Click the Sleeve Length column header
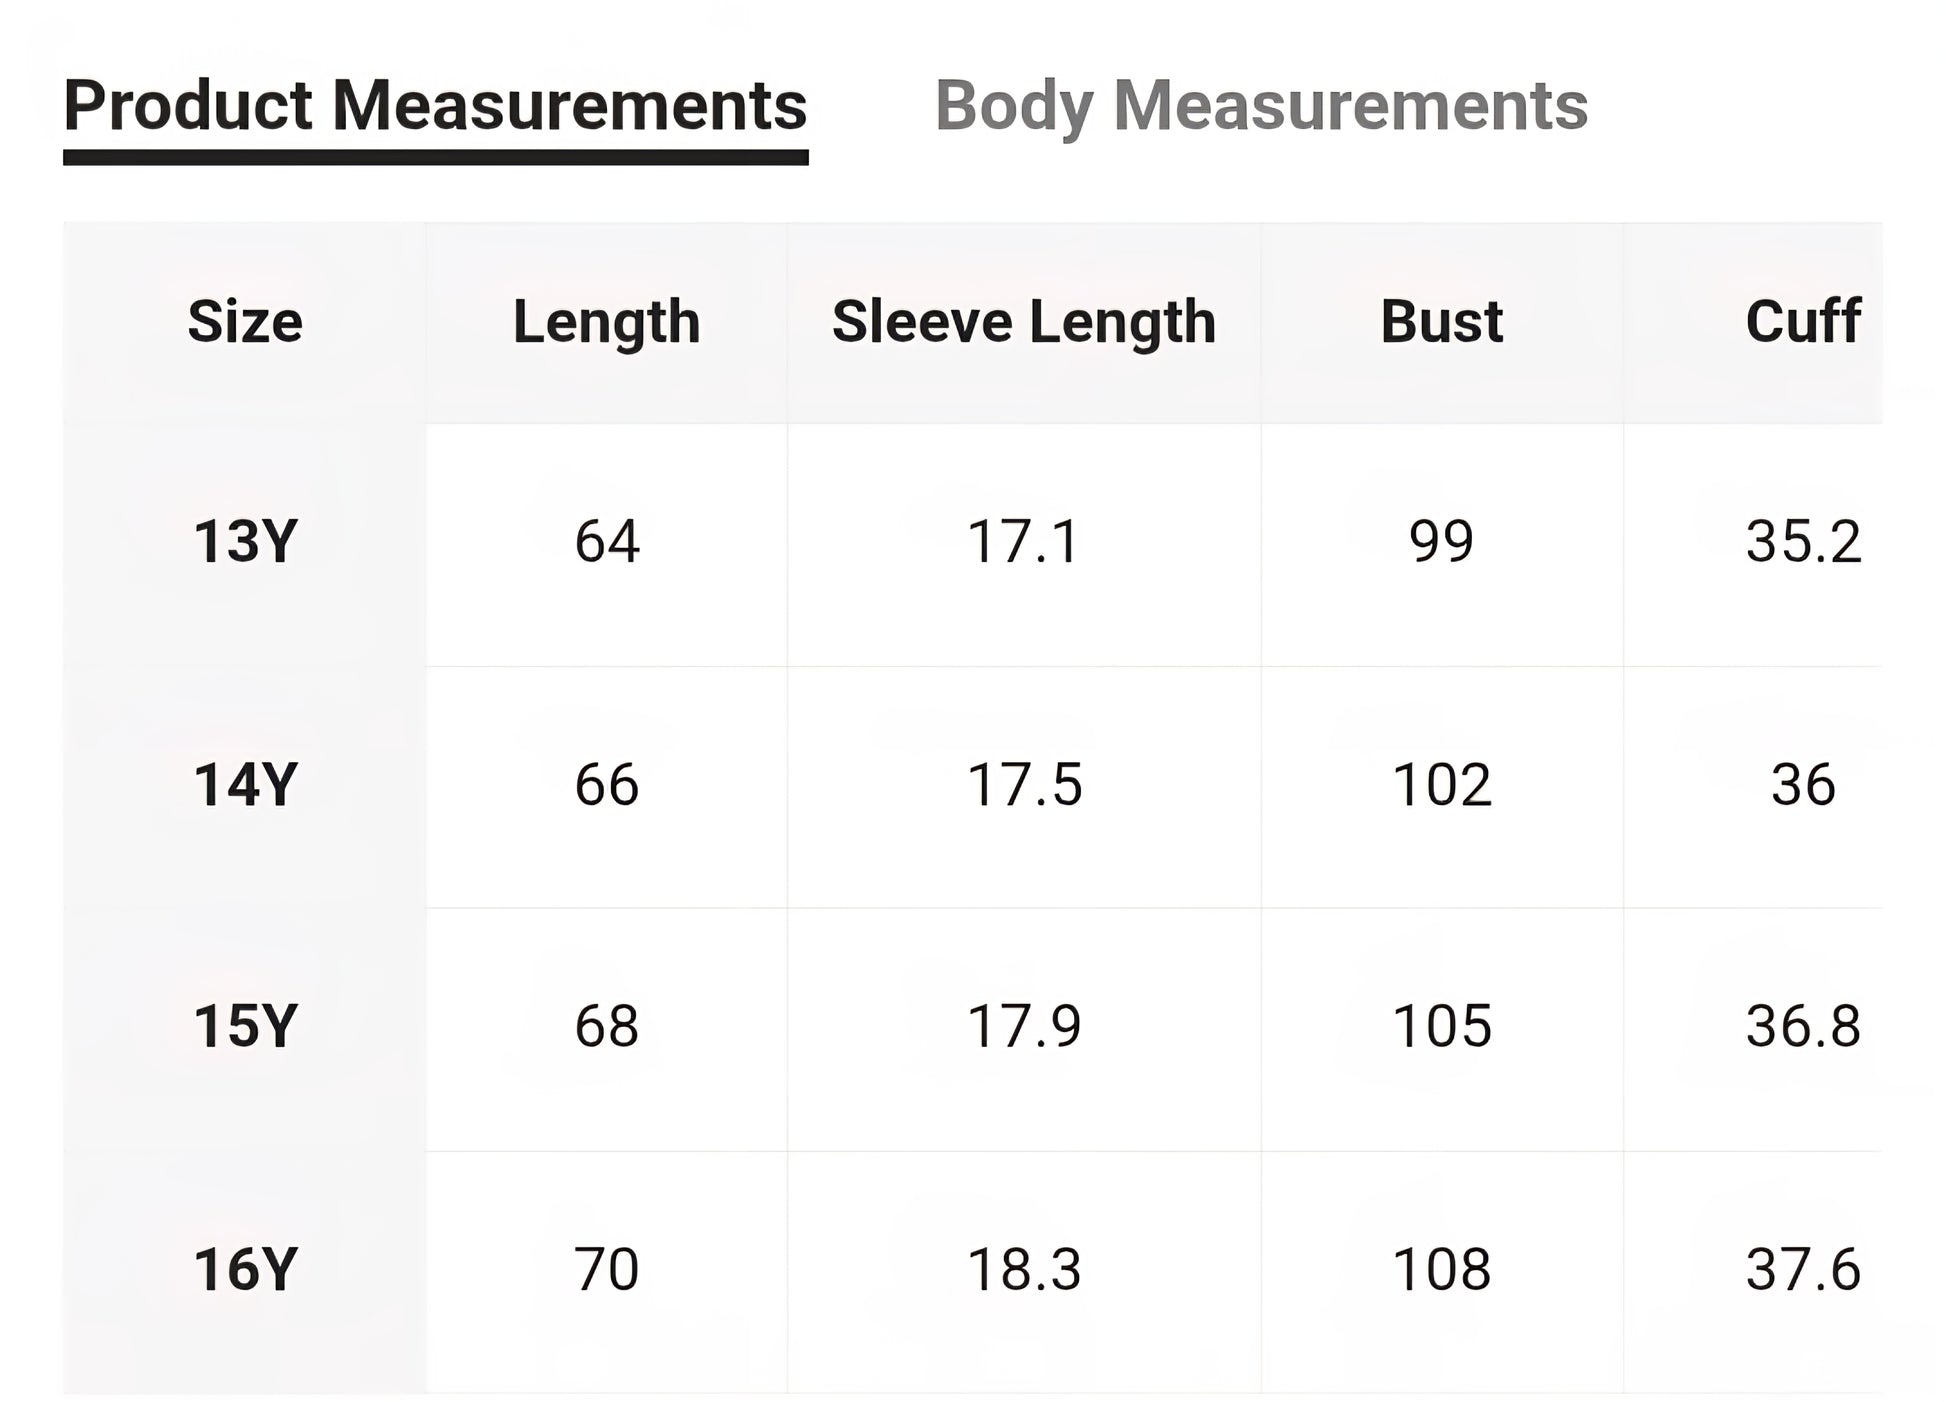 pos(1023,322)
